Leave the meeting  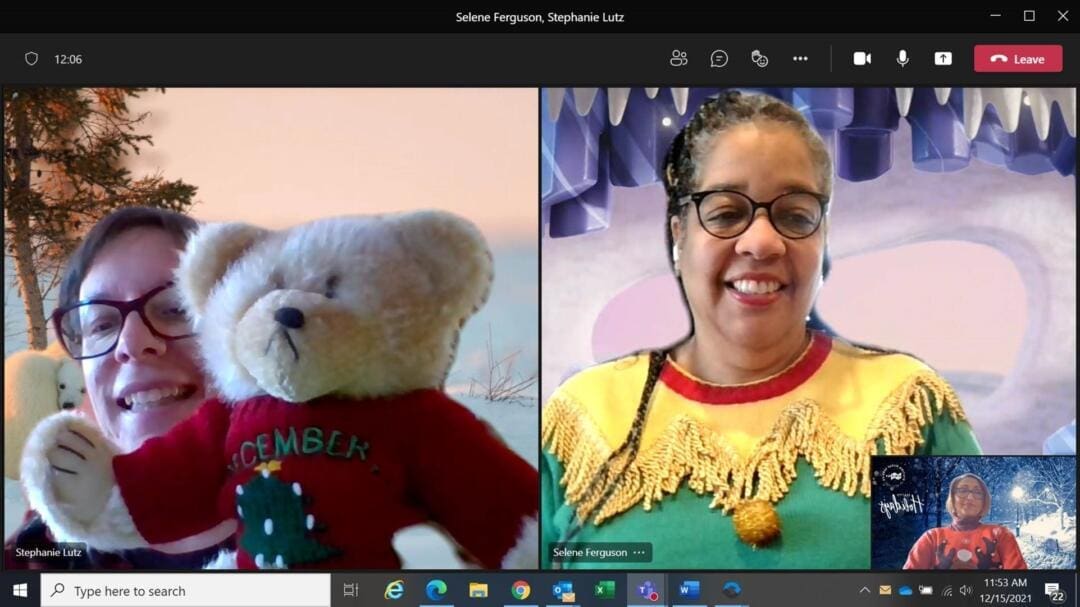coord(1018,59)
